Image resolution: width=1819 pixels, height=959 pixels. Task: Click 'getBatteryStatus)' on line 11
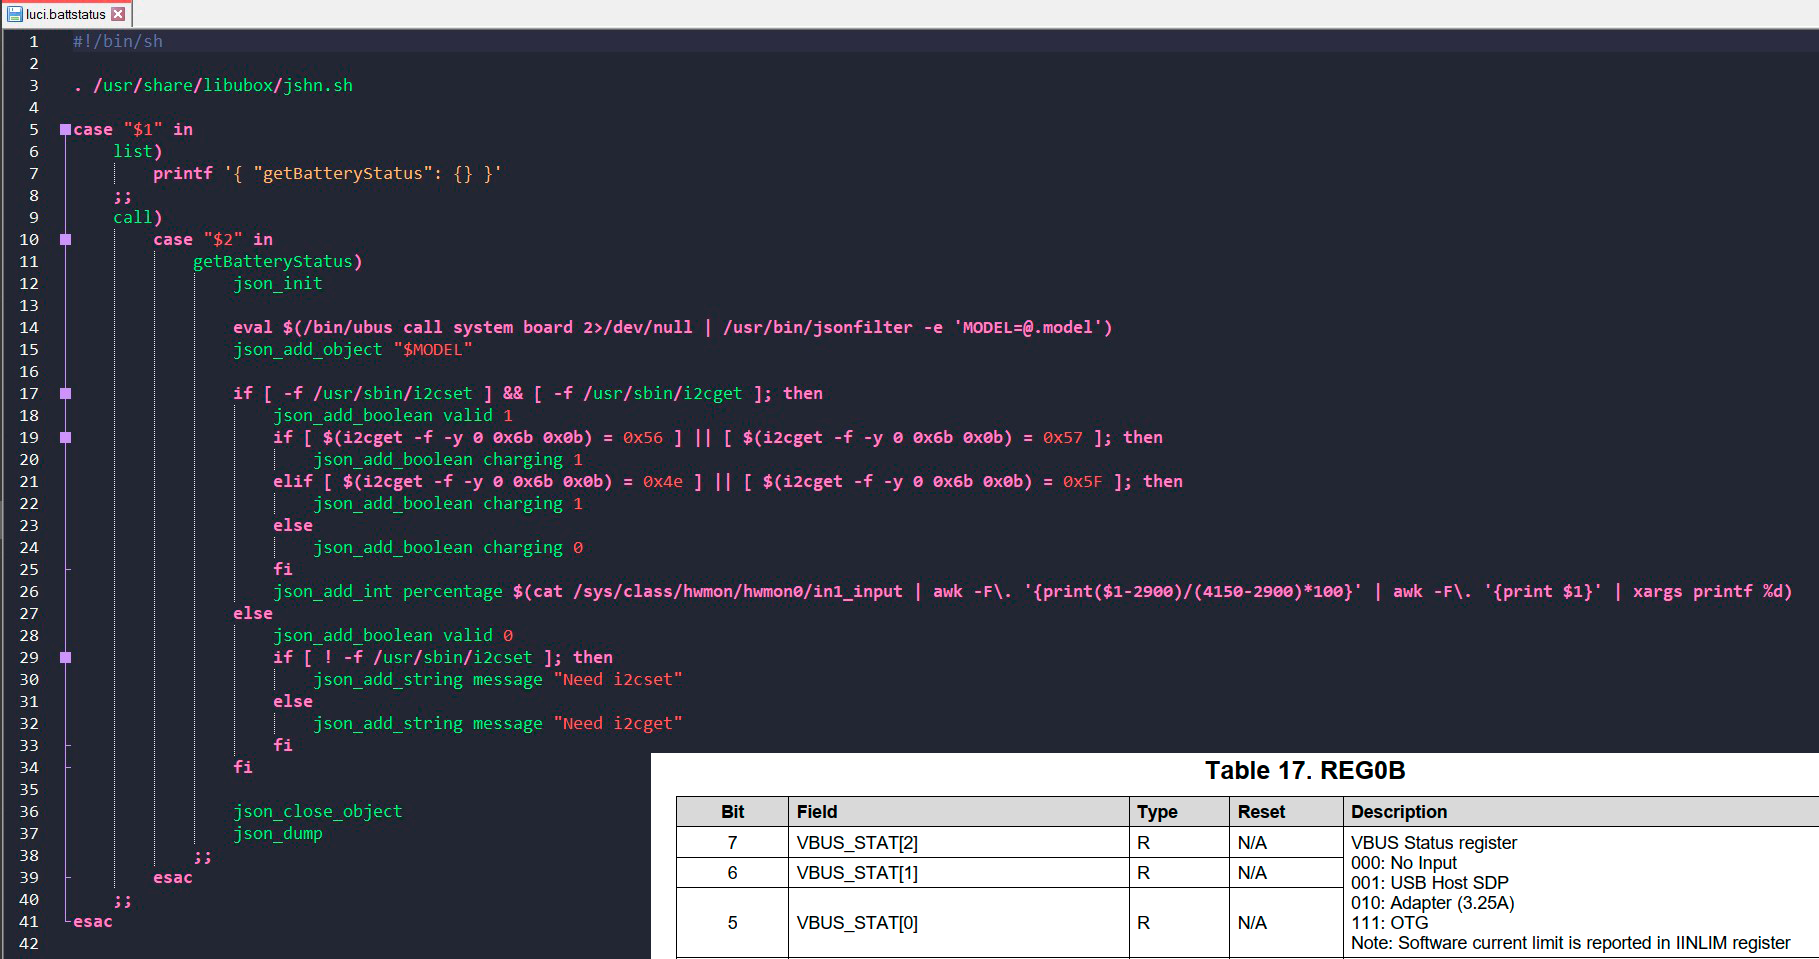tap(278, 261)
